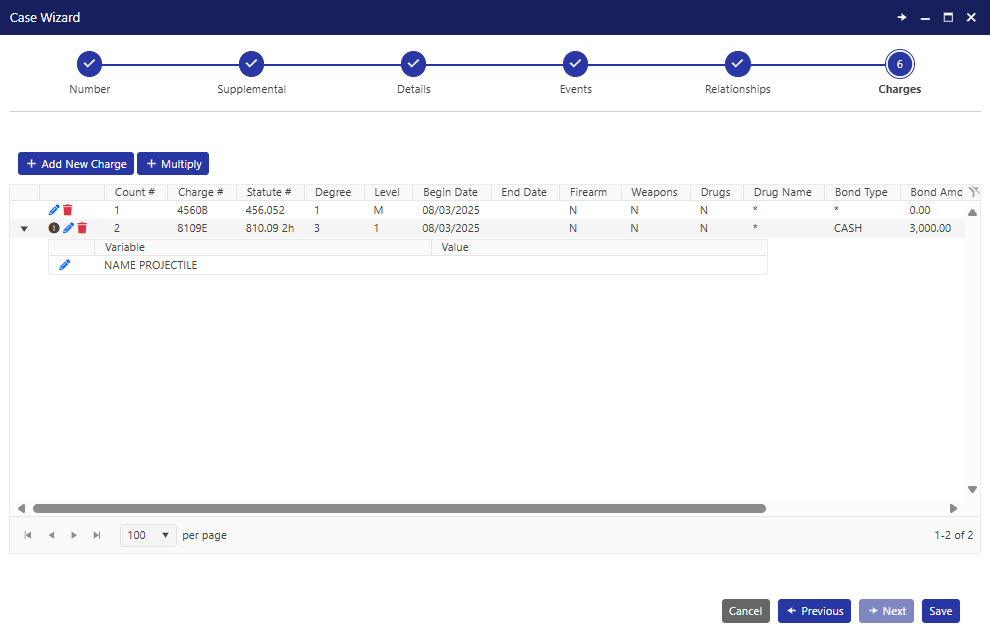Click warning icon on charge 8109E row
This screenshot has height=636, width=990.
(54, 228)
